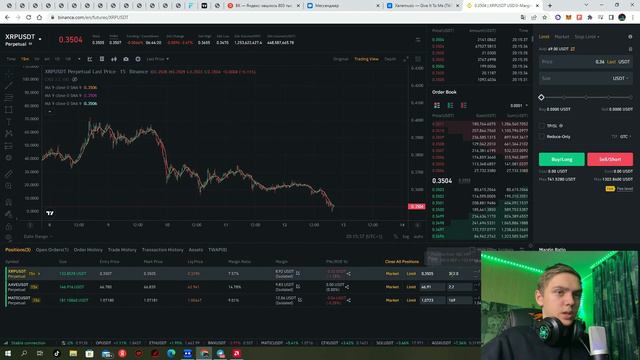Bookmark this page with the star icon

point(544,18)
